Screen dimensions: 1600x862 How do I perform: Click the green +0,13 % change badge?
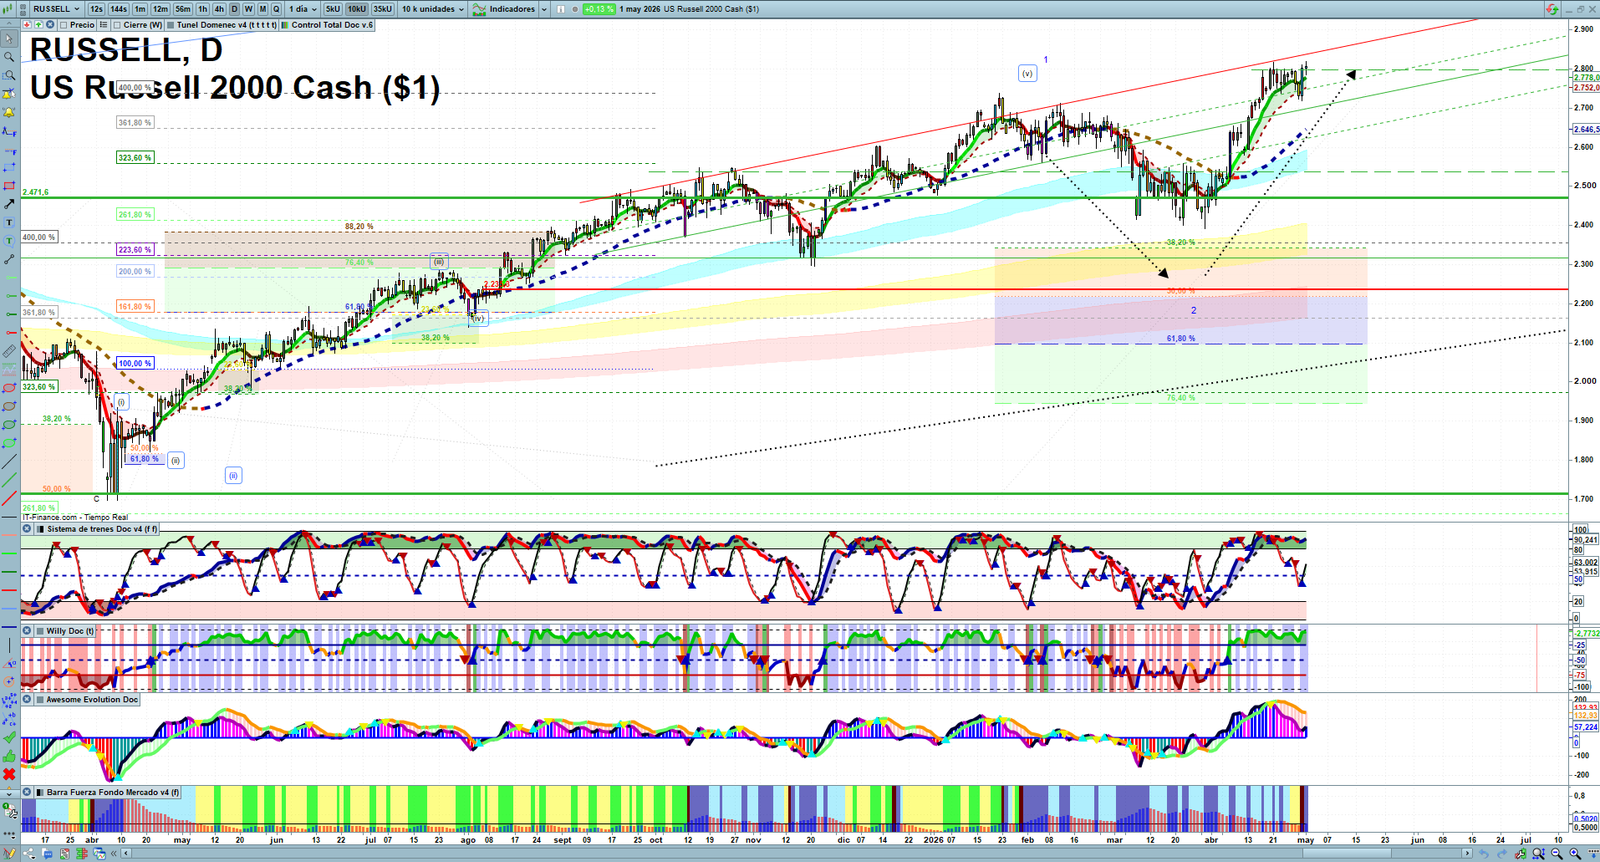click(599, 9)
